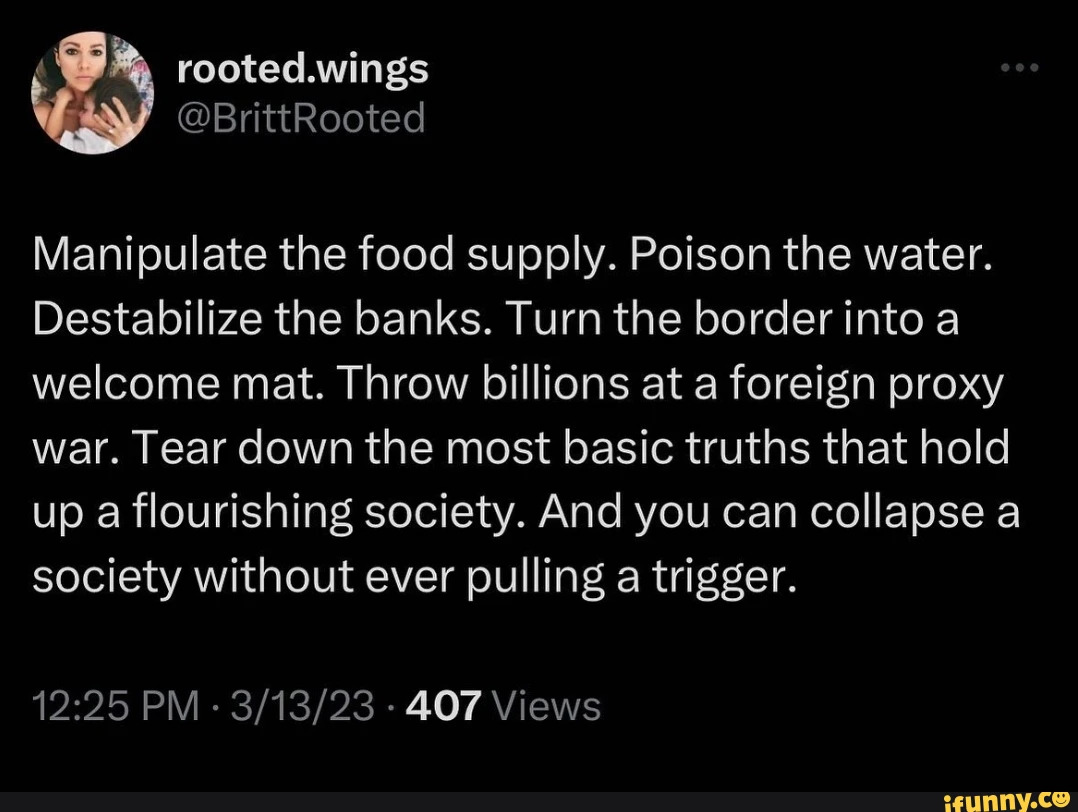Open the rooted.wings display name
The height and width of the screenshot is (812, 1078).
[x=302, y=69]
